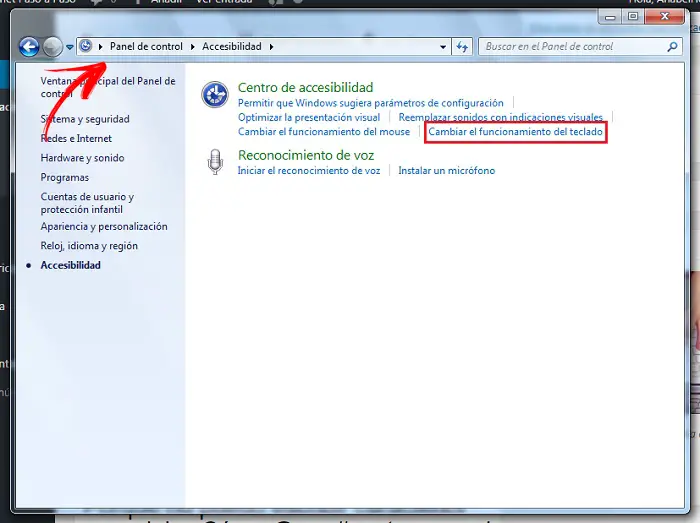Open the recent pages dropdown arrow
700x523 pixels.
coord(70,47)
